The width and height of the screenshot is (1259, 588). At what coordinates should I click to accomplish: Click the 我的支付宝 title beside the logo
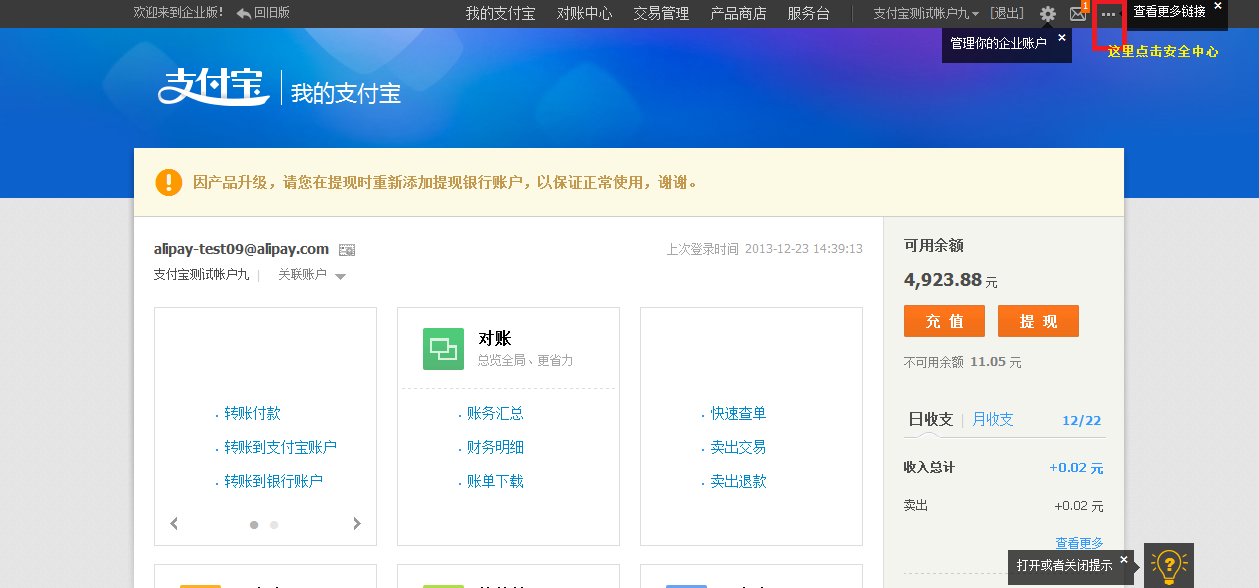click(x=346, y=94)
